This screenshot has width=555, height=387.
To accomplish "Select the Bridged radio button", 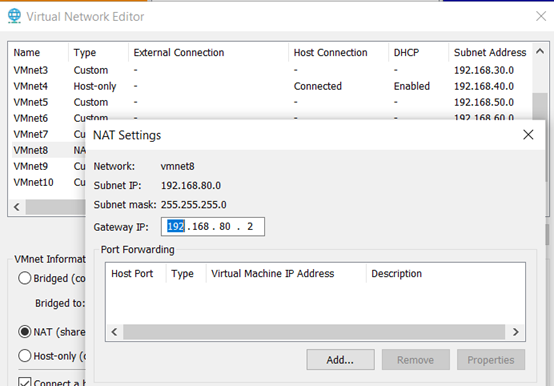I will (24, 278).
